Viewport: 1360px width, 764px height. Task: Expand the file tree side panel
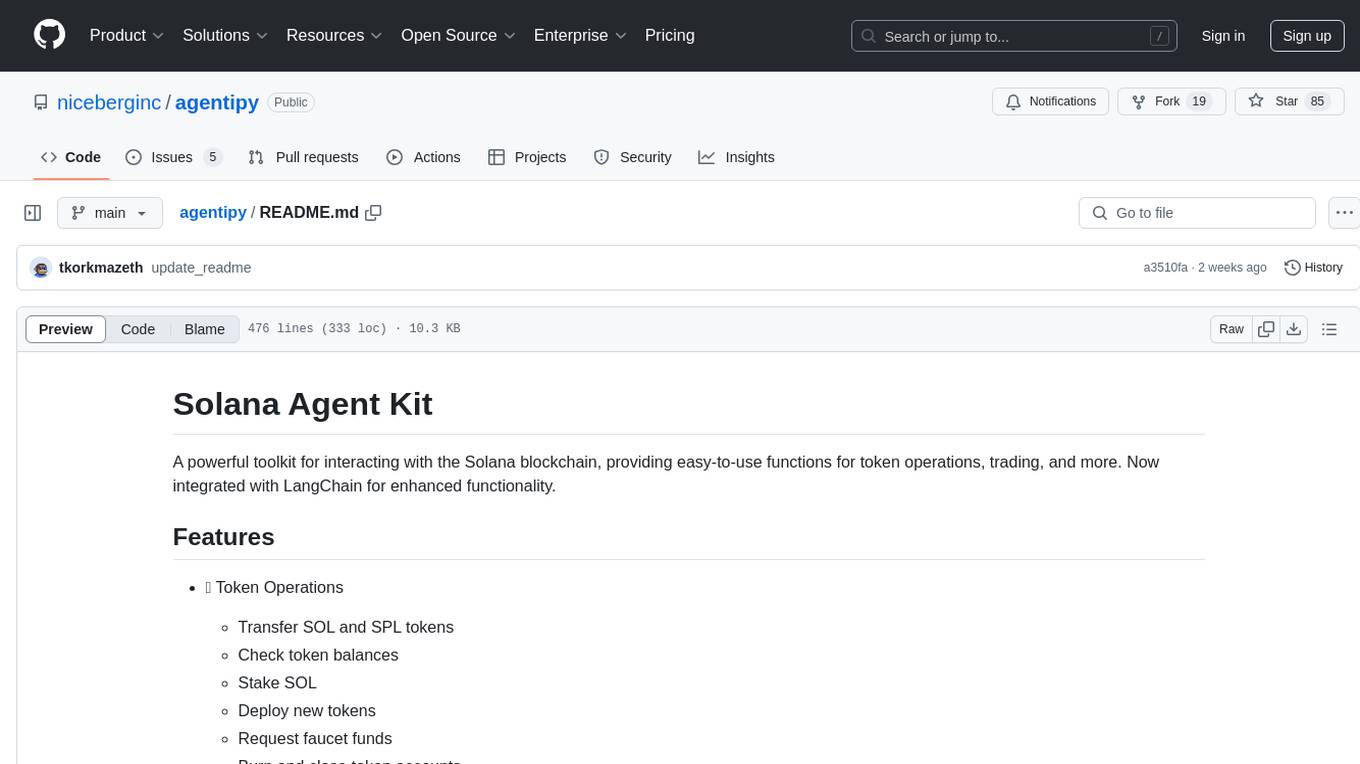click(33, 213)
